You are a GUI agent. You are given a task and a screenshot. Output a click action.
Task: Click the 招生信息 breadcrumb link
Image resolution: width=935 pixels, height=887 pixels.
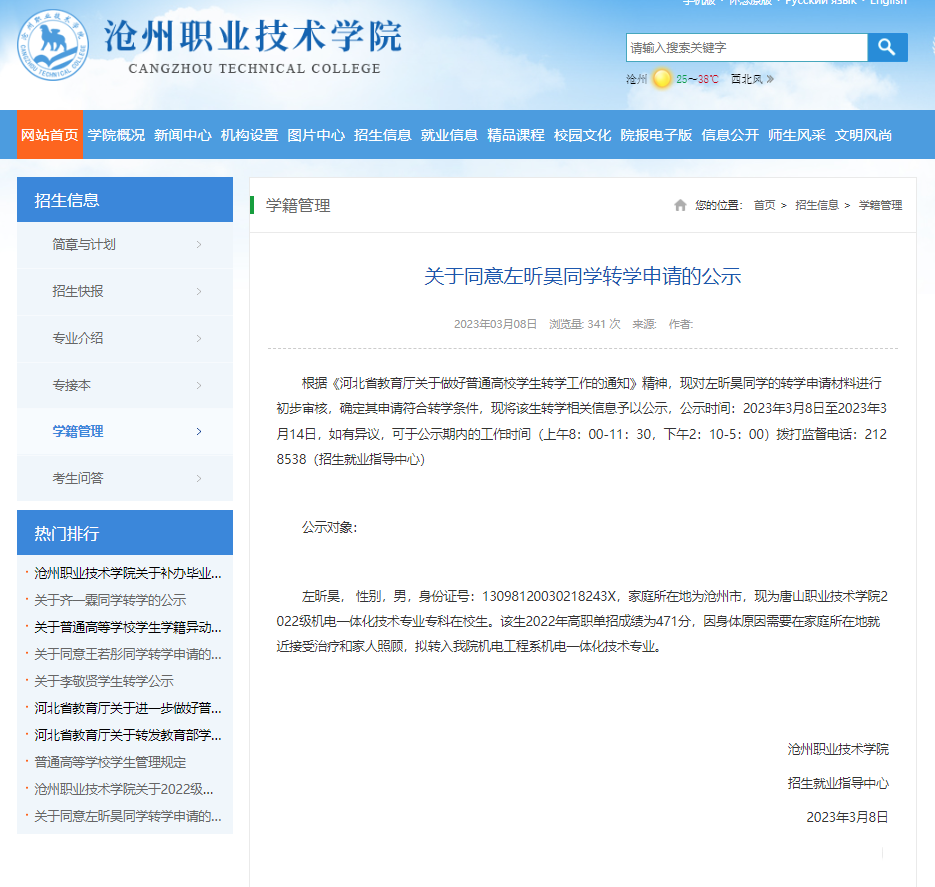click(x=817, y=205)
